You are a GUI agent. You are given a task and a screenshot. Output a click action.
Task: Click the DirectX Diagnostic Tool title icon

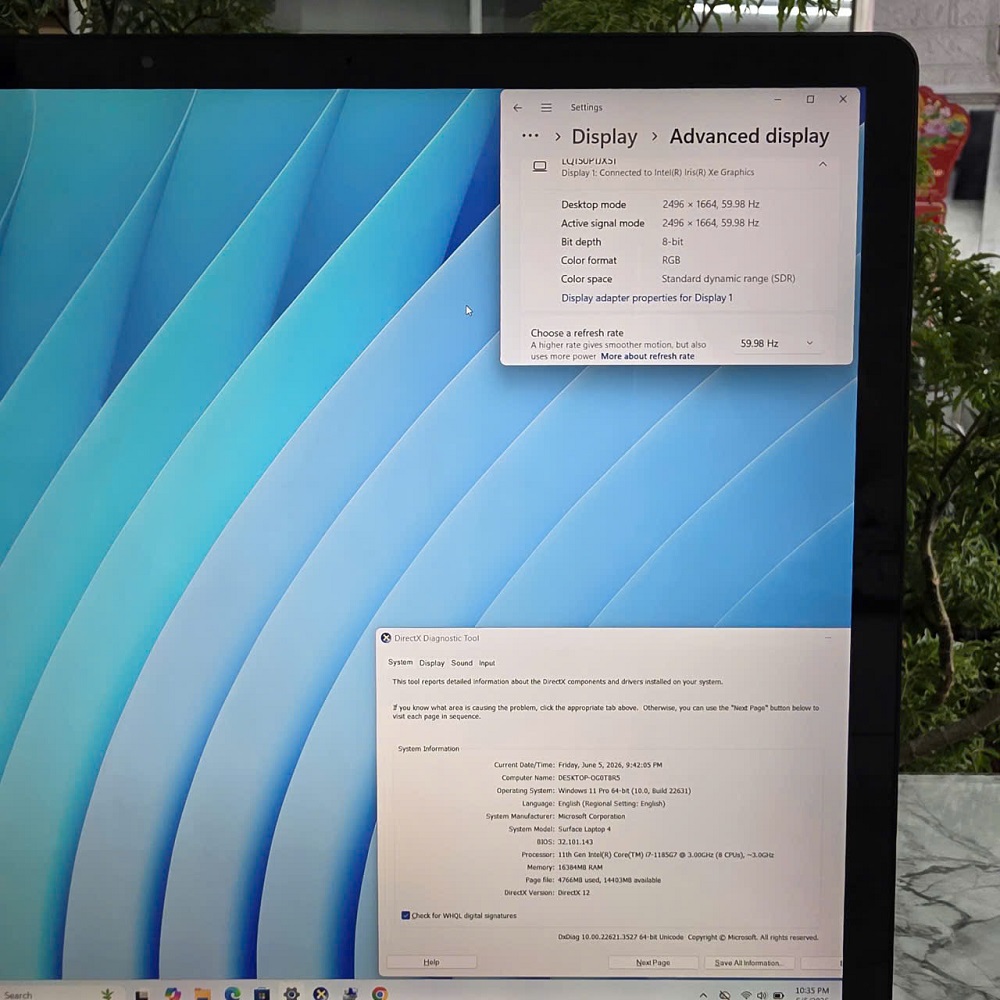point(386,638)
